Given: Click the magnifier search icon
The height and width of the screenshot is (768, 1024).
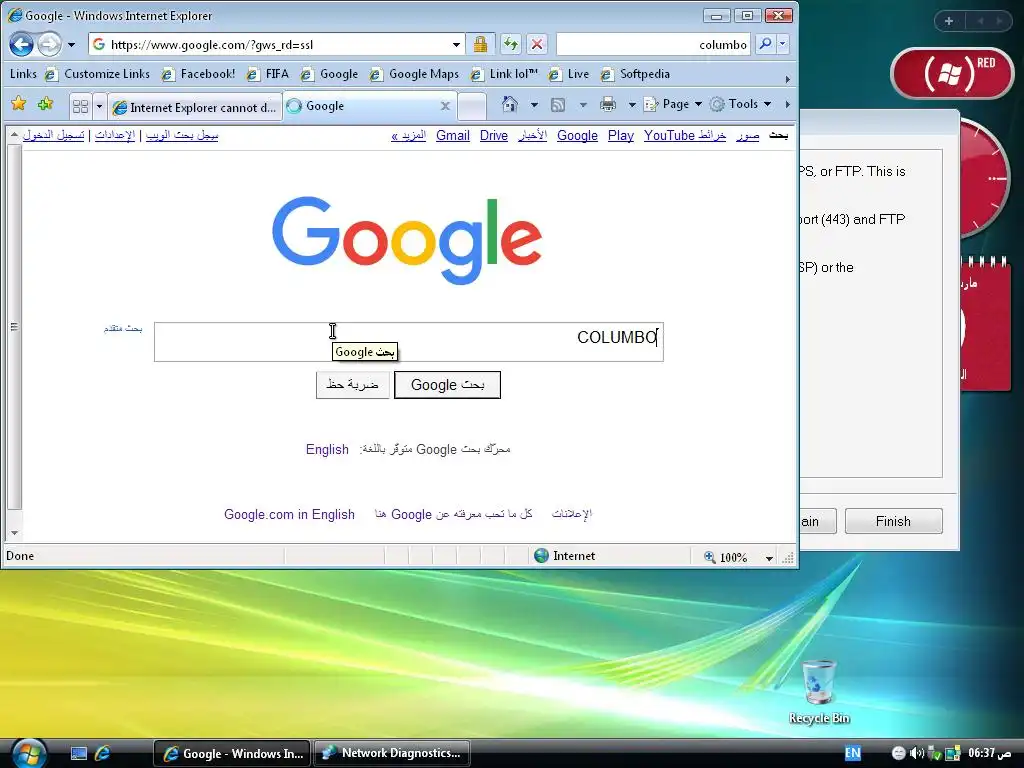Looking at the screenshot, I should [765, 44].
